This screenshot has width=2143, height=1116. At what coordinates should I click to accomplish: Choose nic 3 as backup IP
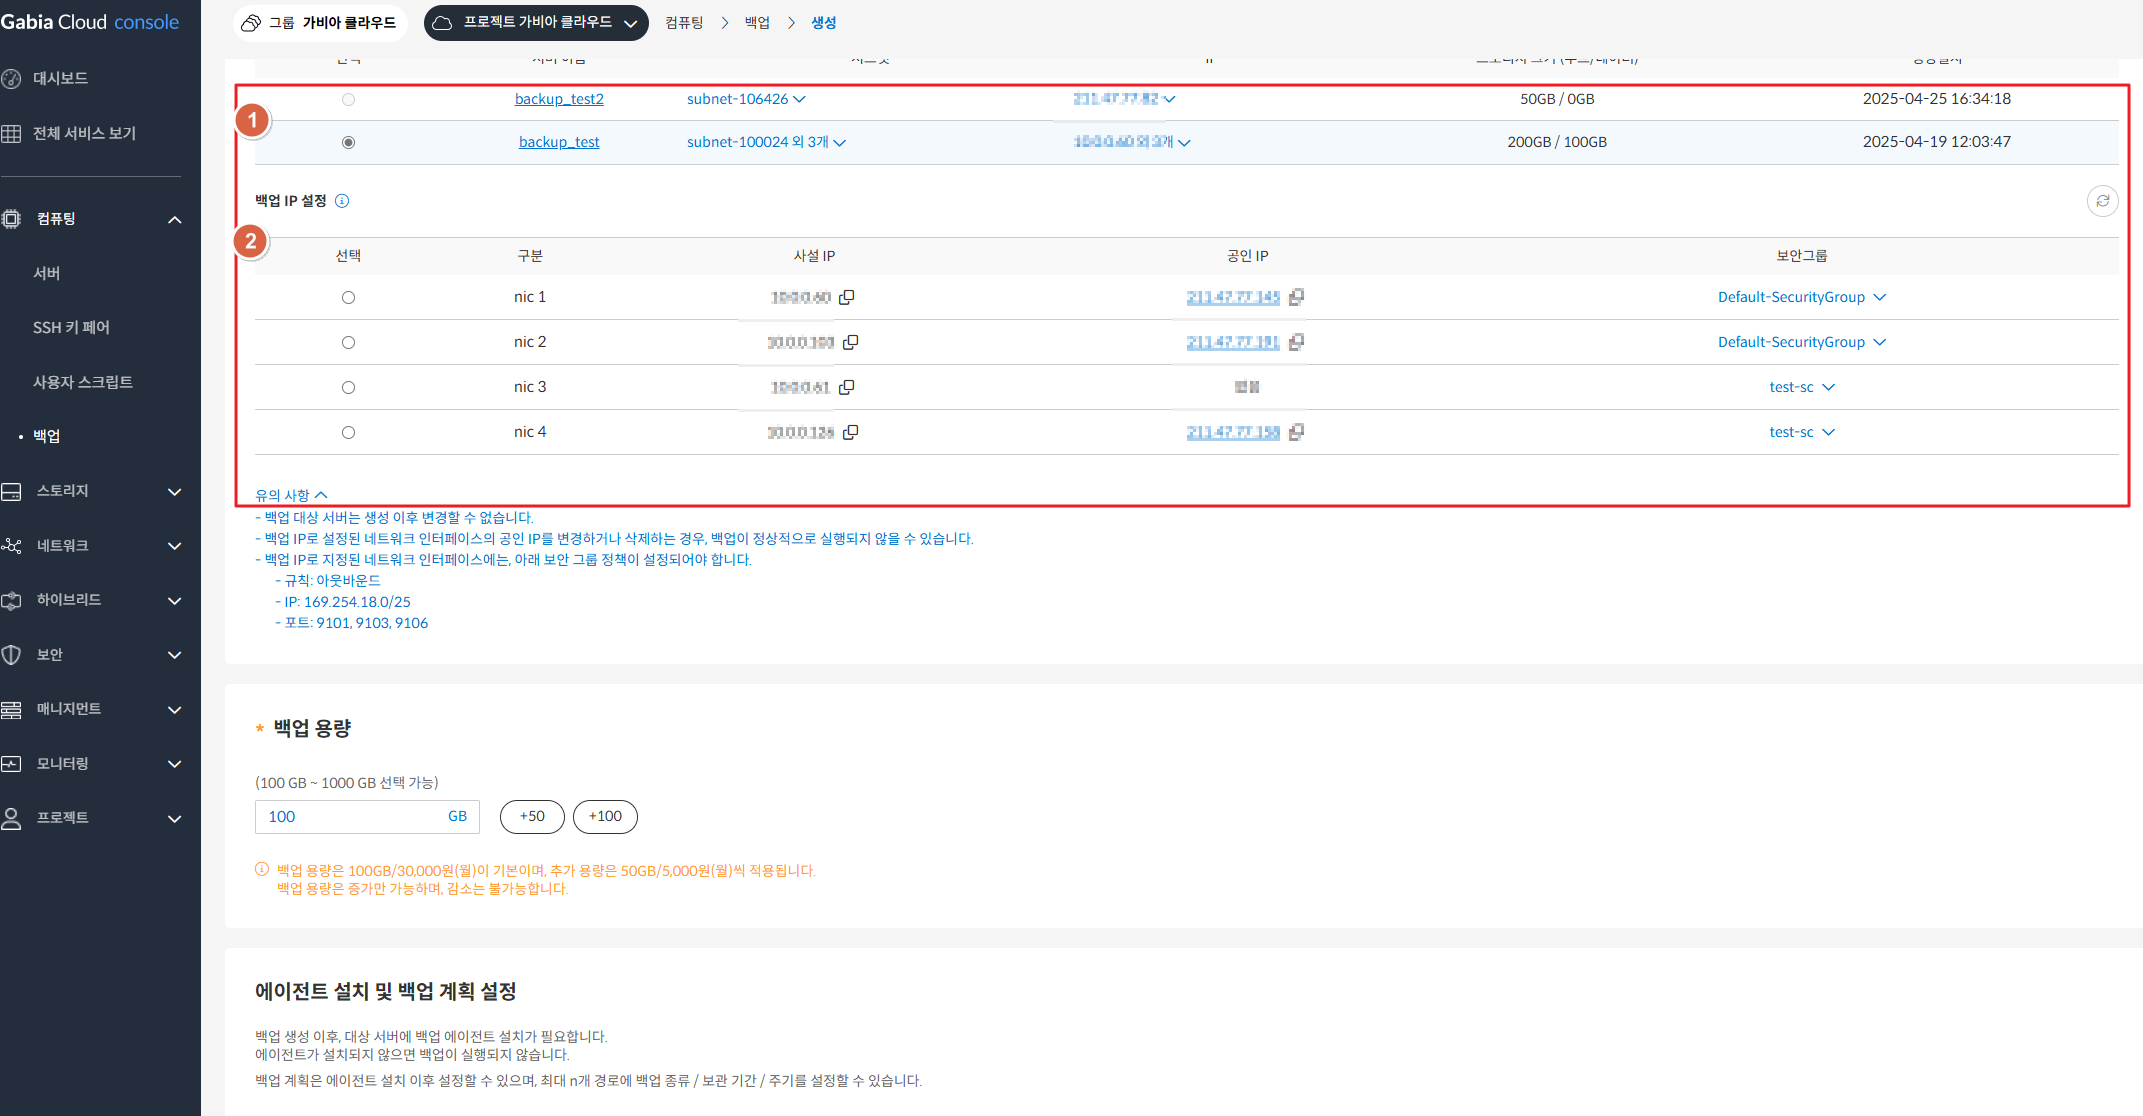tap(348, 387)
